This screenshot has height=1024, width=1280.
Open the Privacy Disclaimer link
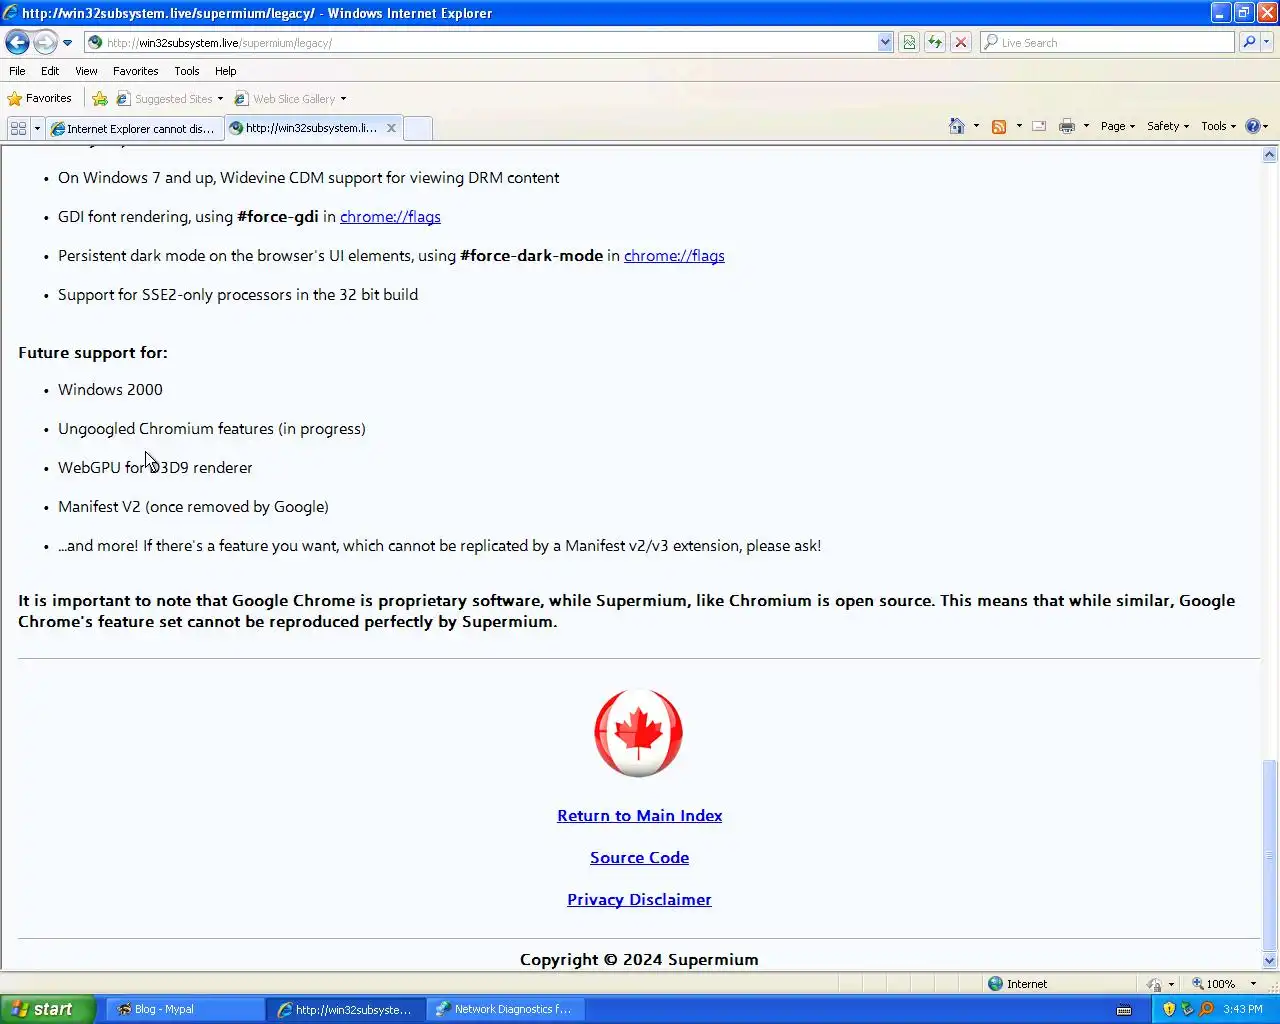pyautogui.click(x=639, y=899)
